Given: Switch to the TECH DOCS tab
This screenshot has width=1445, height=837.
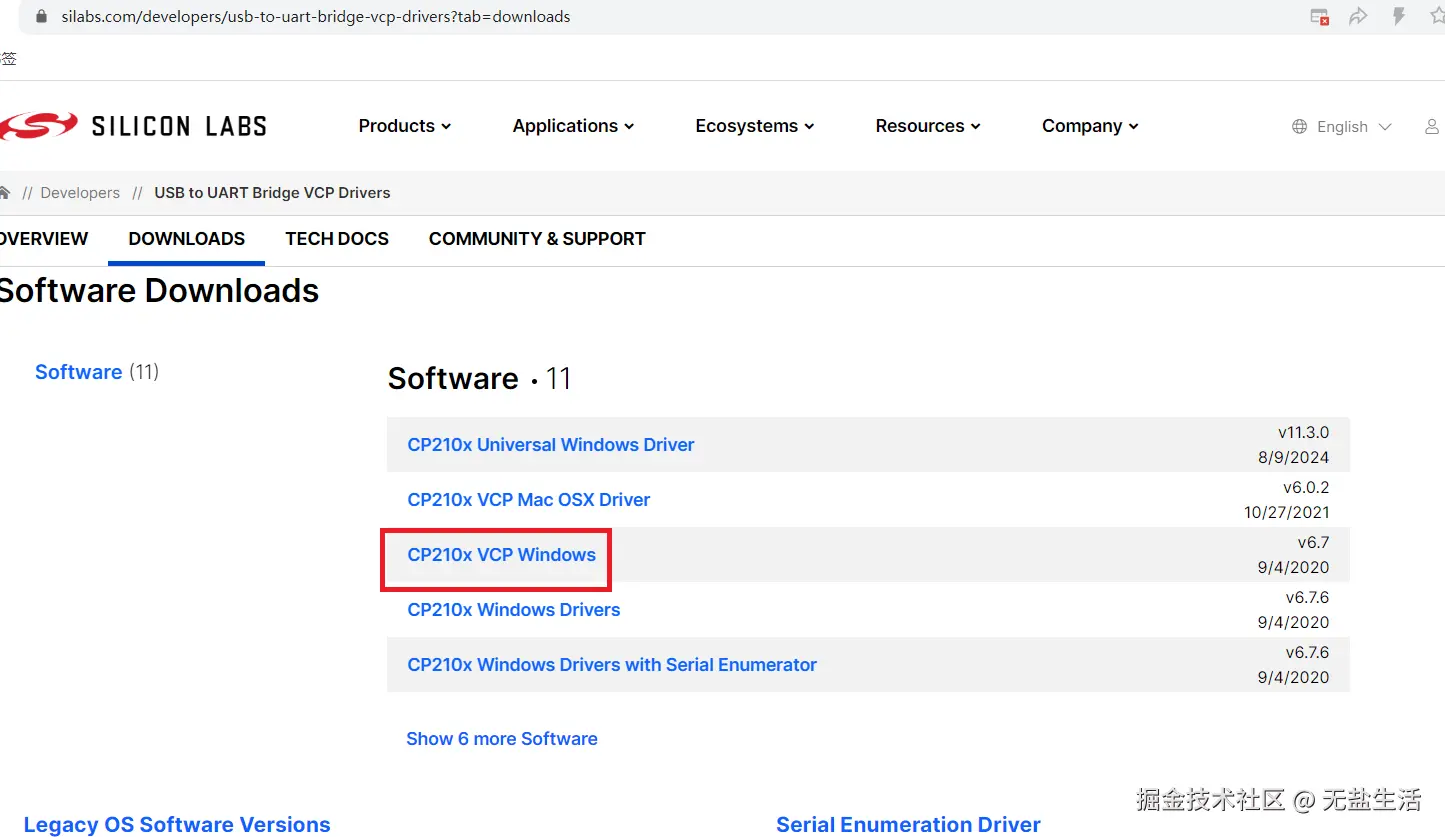Looking at the screenshot, I should pos(337,239).
